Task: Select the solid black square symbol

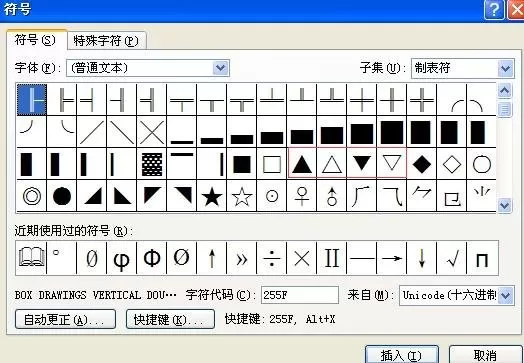Action: click(242, 164)
